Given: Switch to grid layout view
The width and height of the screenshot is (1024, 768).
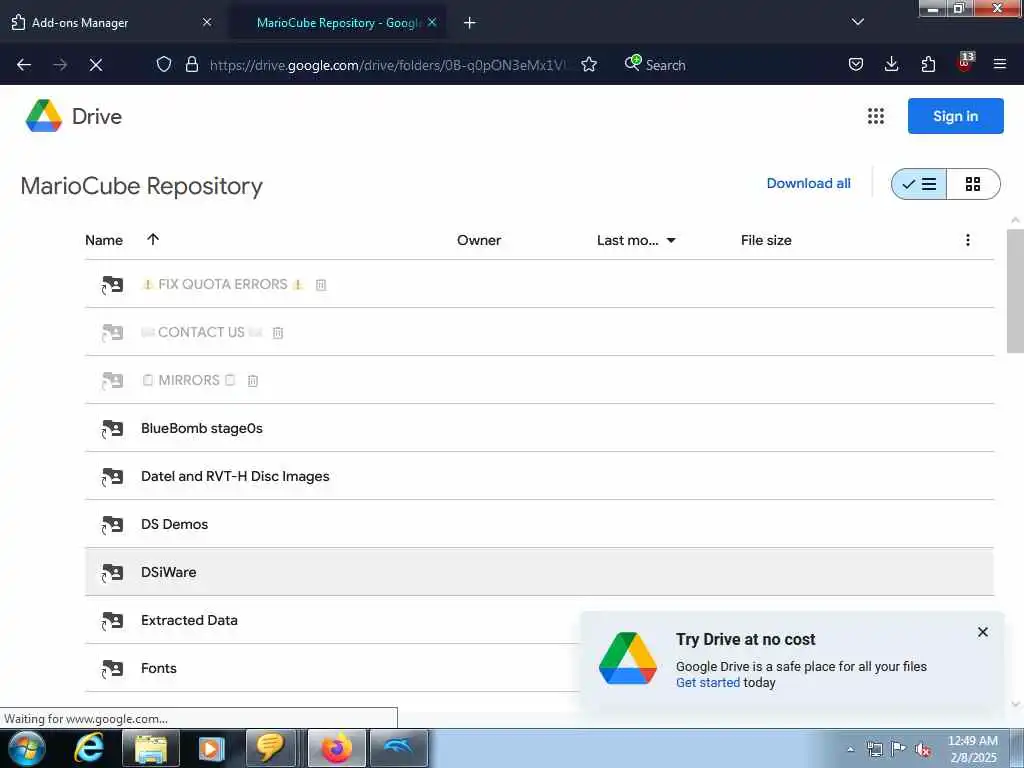Looking at the screenshot, I should pos(973,184).
